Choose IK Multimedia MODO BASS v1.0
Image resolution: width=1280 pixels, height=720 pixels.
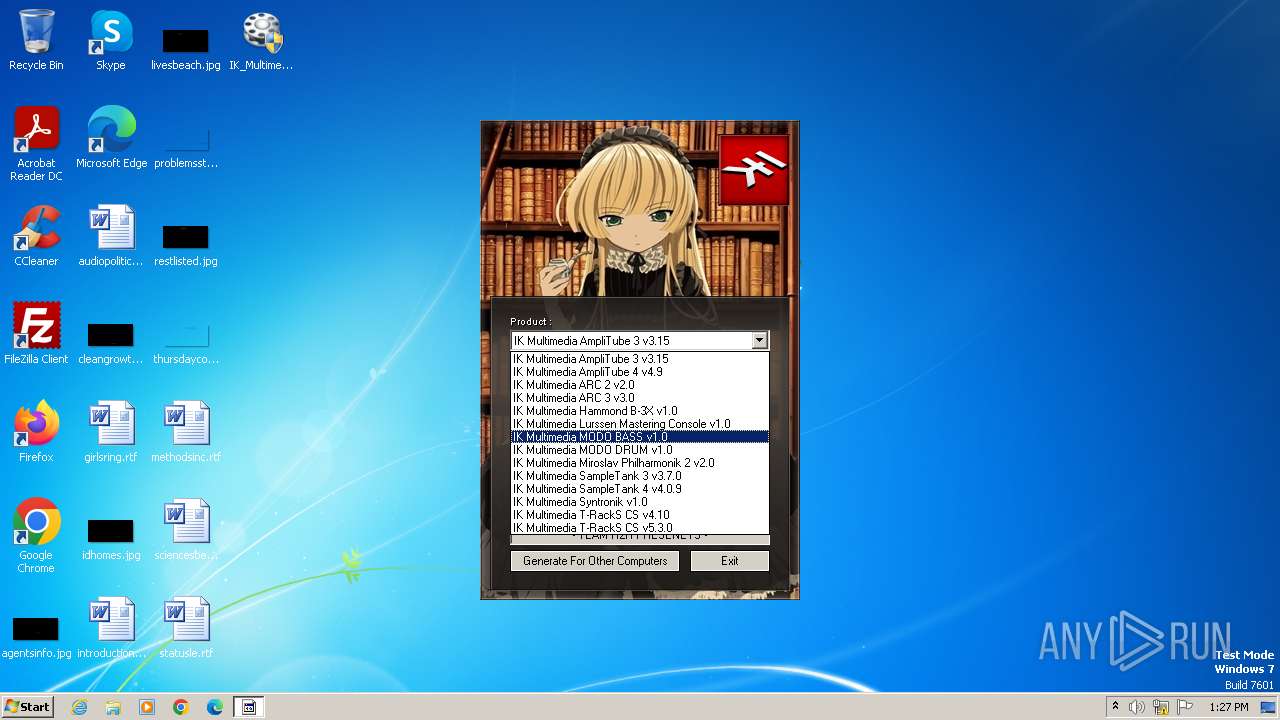point(640,437)
